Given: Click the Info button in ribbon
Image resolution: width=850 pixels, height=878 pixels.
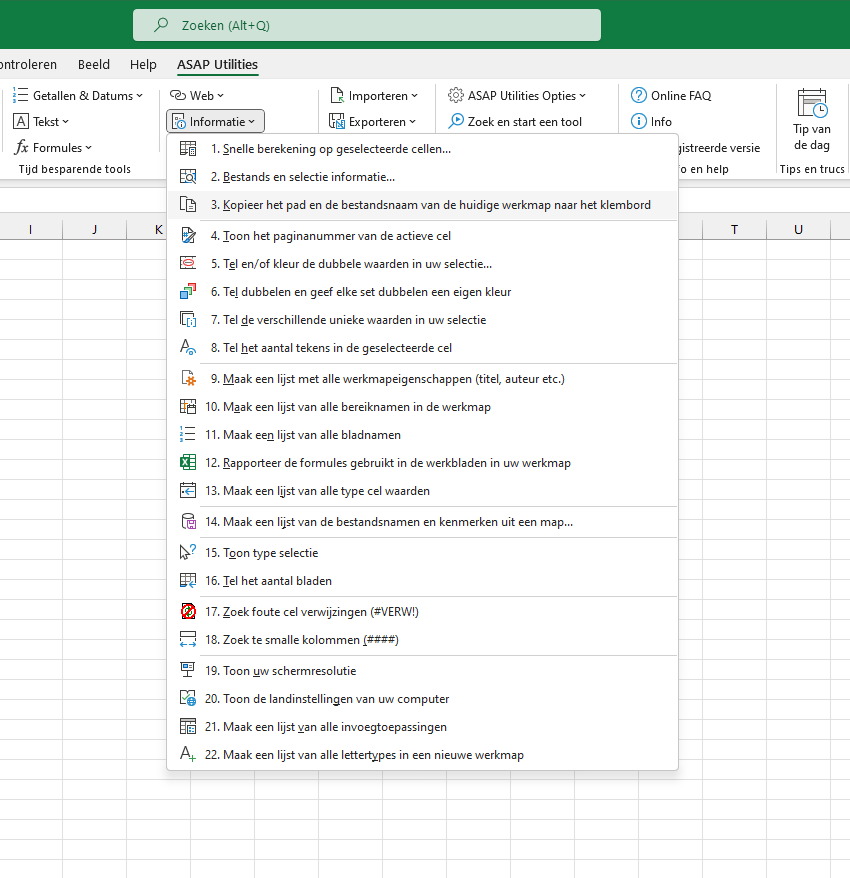Looking at the screenshot, I should pos(651,122).
